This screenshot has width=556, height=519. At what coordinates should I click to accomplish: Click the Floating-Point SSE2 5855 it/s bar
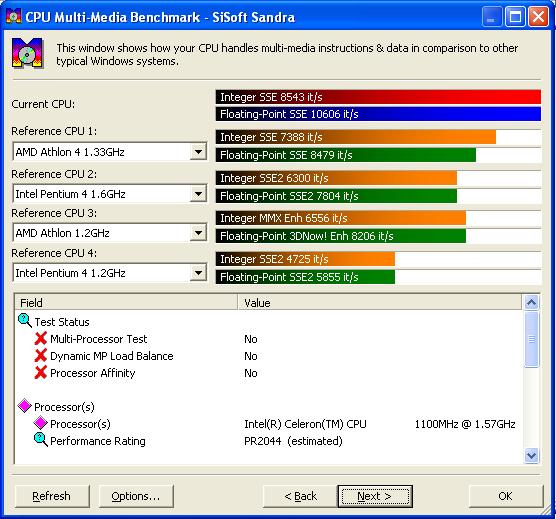pos(305,277)
